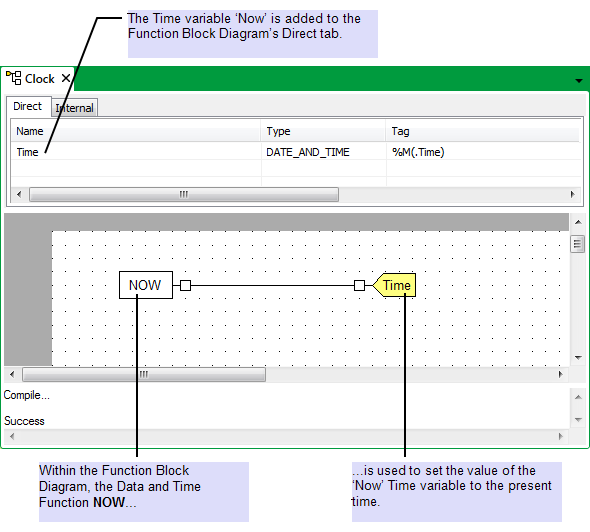Viewport: 590px width, 532px height.
Task: Select the NOW function block
Action: [x=146, y=285]
